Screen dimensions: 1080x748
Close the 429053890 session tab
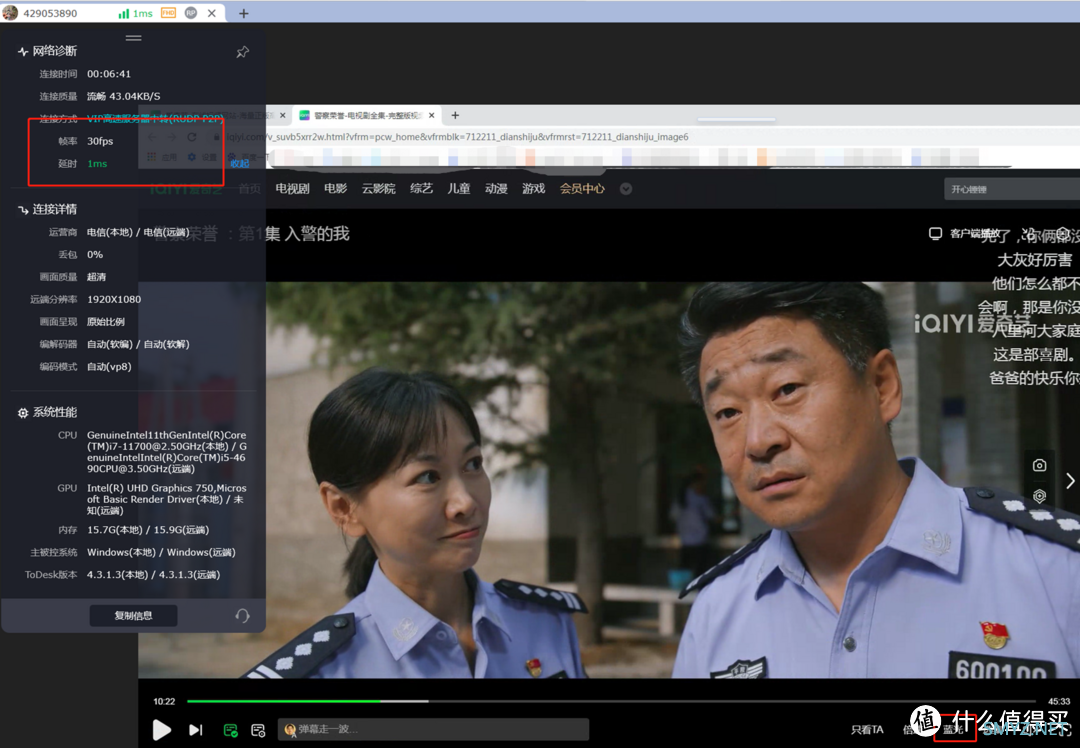211,13
